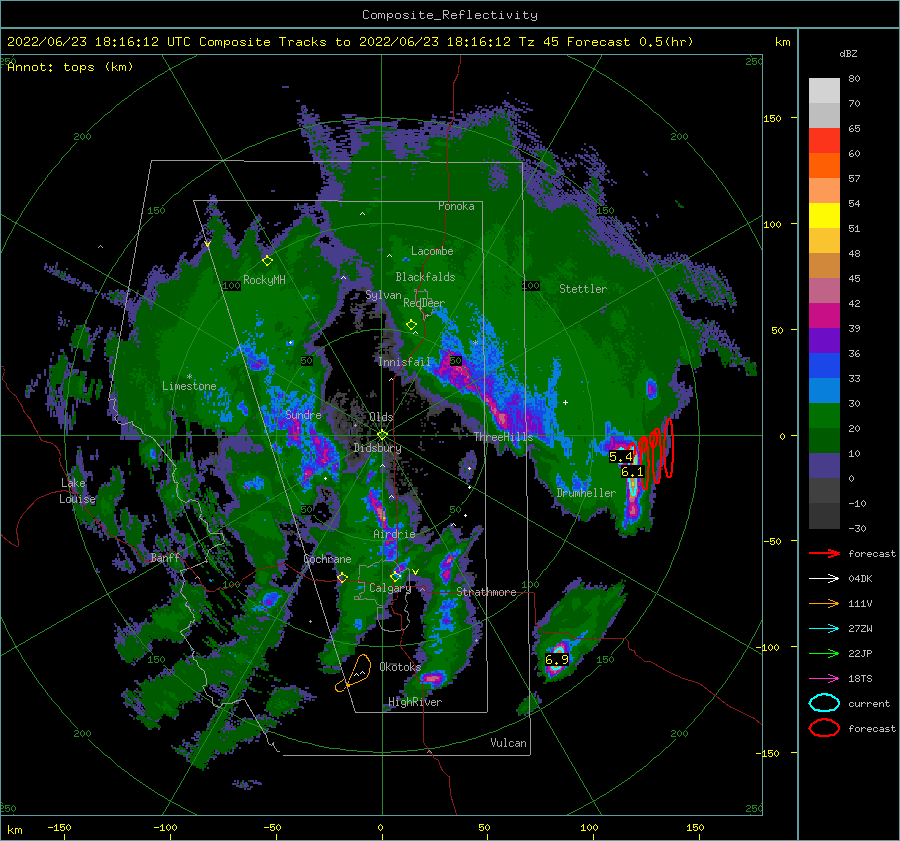This screenshot has height=841, width=900.
Task: Click the red forecast arrow legend icon
Action: [824, 553]
